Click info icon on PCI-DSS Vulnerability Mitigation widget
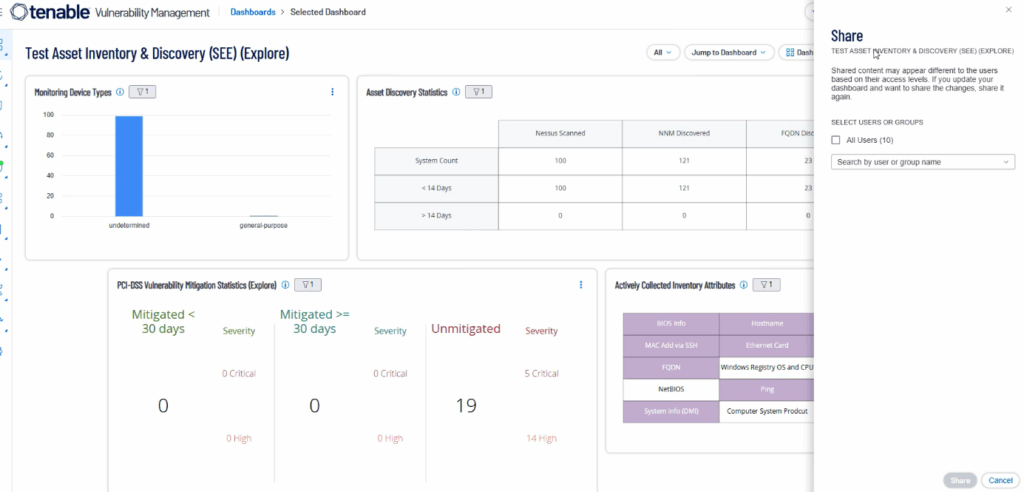Image resolution: width=1024 pixels, height=492 pixels. (x=285, y=285)
